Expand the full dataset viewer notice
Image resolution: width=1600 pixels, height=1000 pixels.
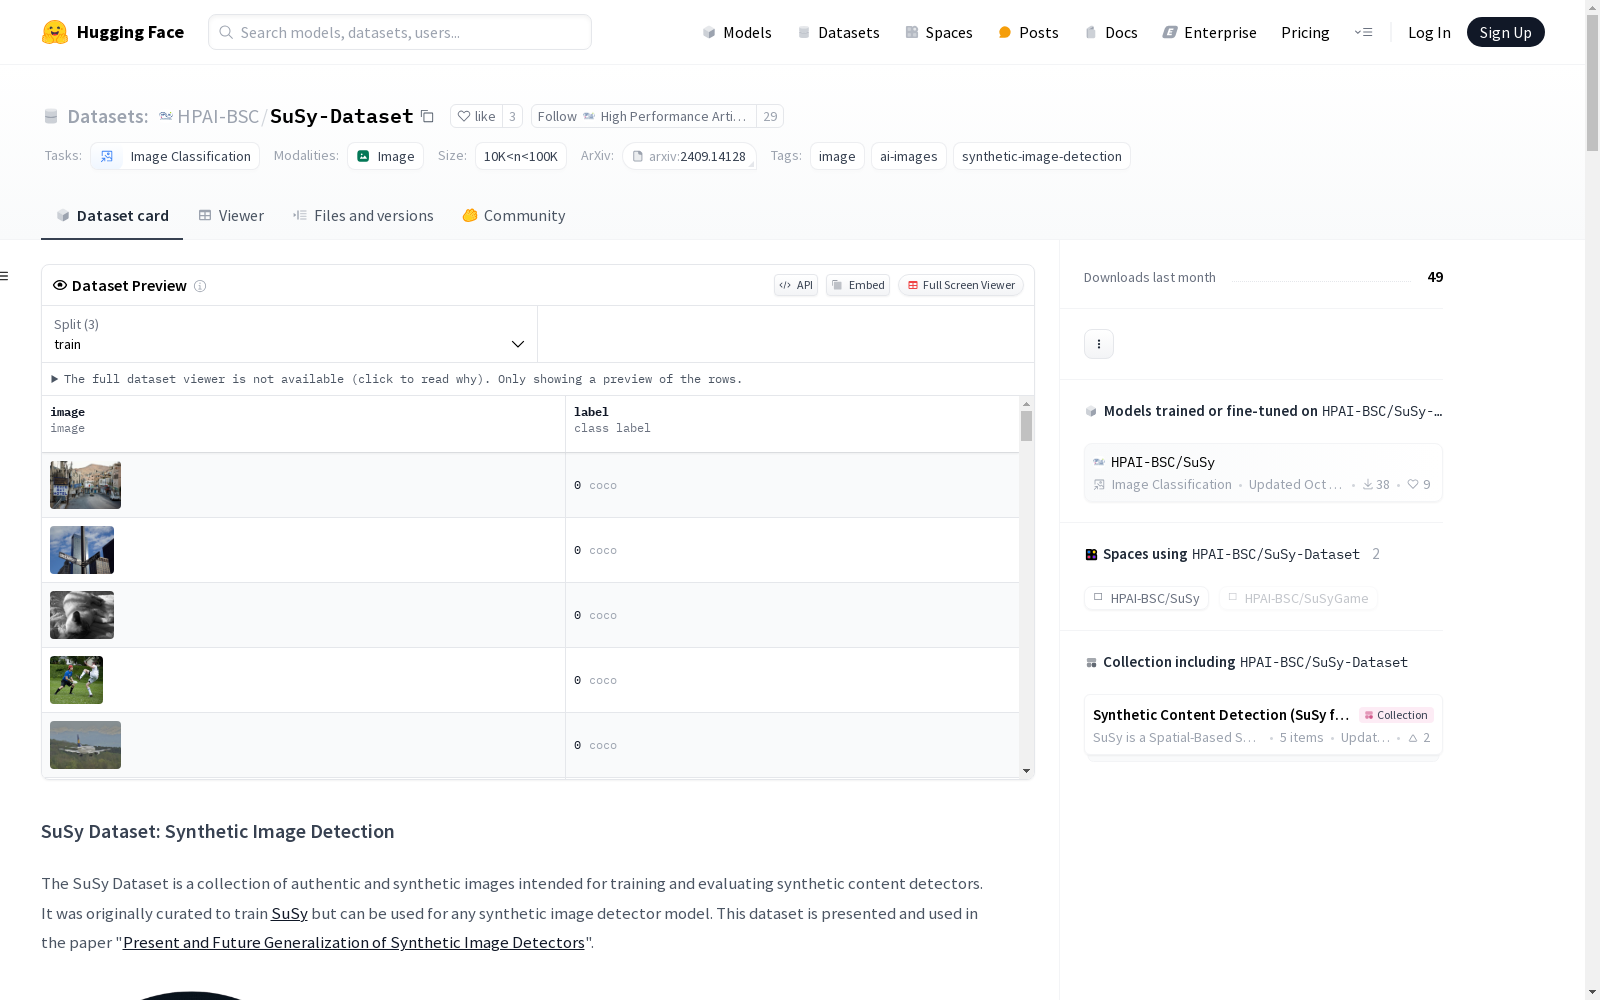click(397, 379)
